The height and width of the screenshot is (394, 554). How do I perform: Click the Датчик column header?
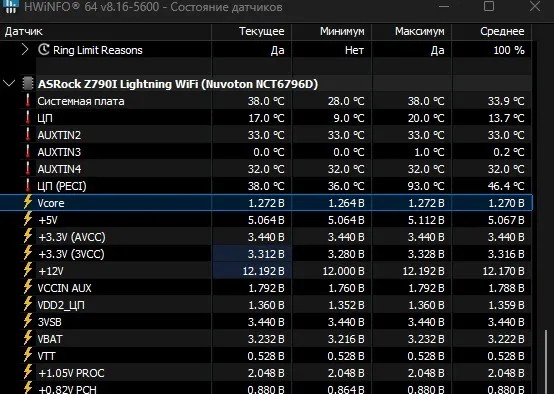coord(105,31)
